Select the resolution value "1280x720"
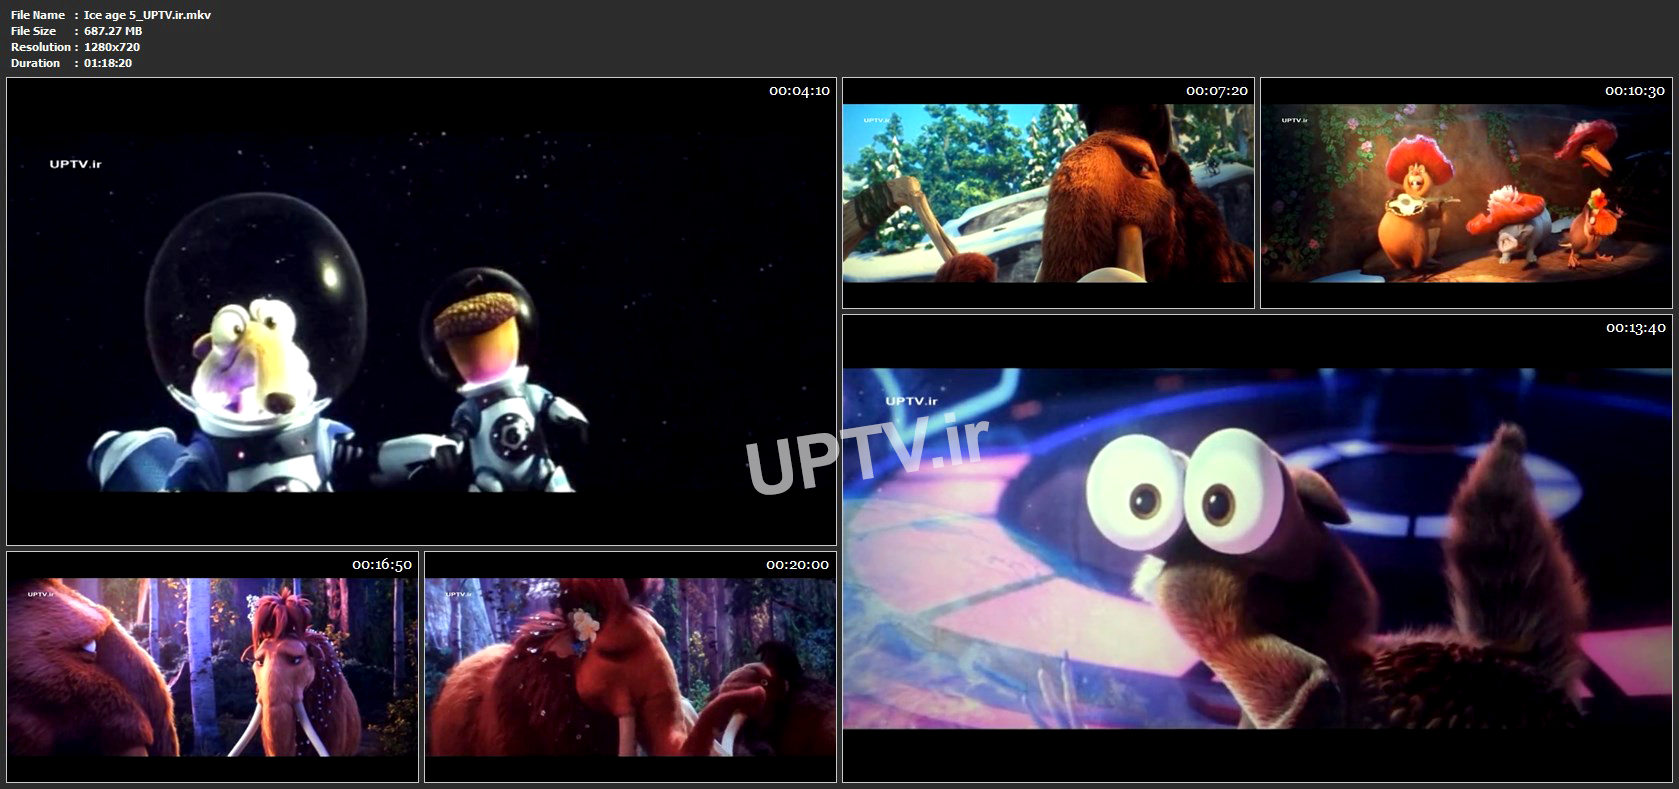 pyautogui.click(x=112, y=47)
